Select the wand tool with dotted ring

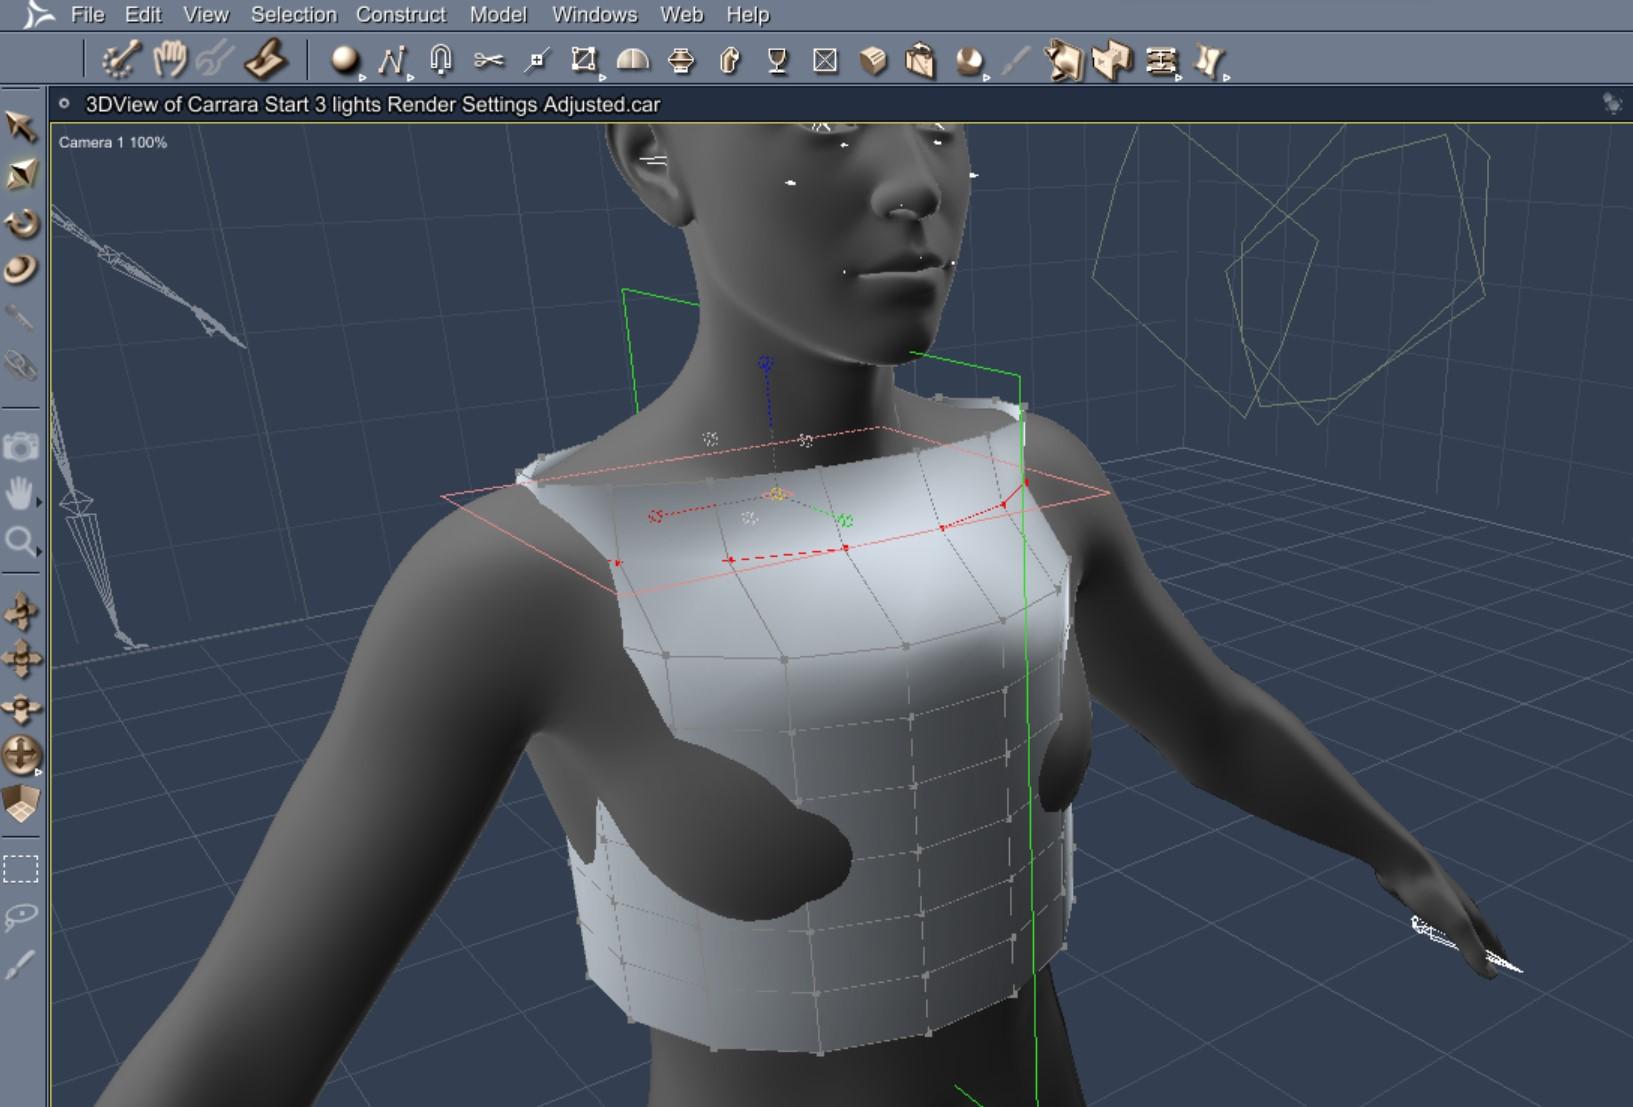pyautogui.click(x=121, y=60)
